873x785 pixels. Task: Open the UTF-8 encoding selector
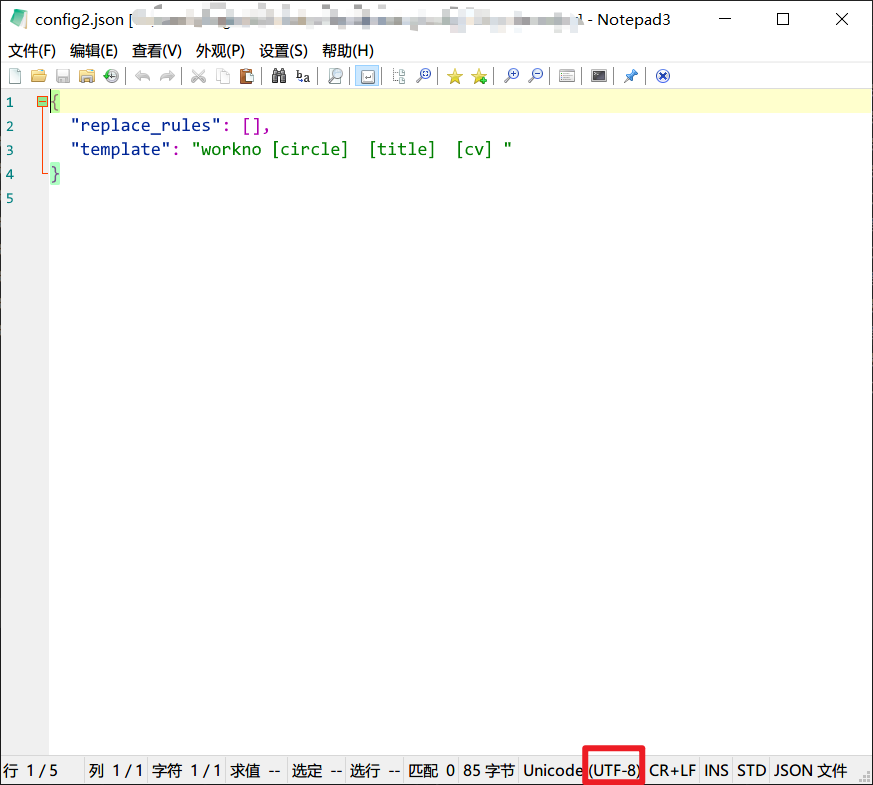pos(613,770)
